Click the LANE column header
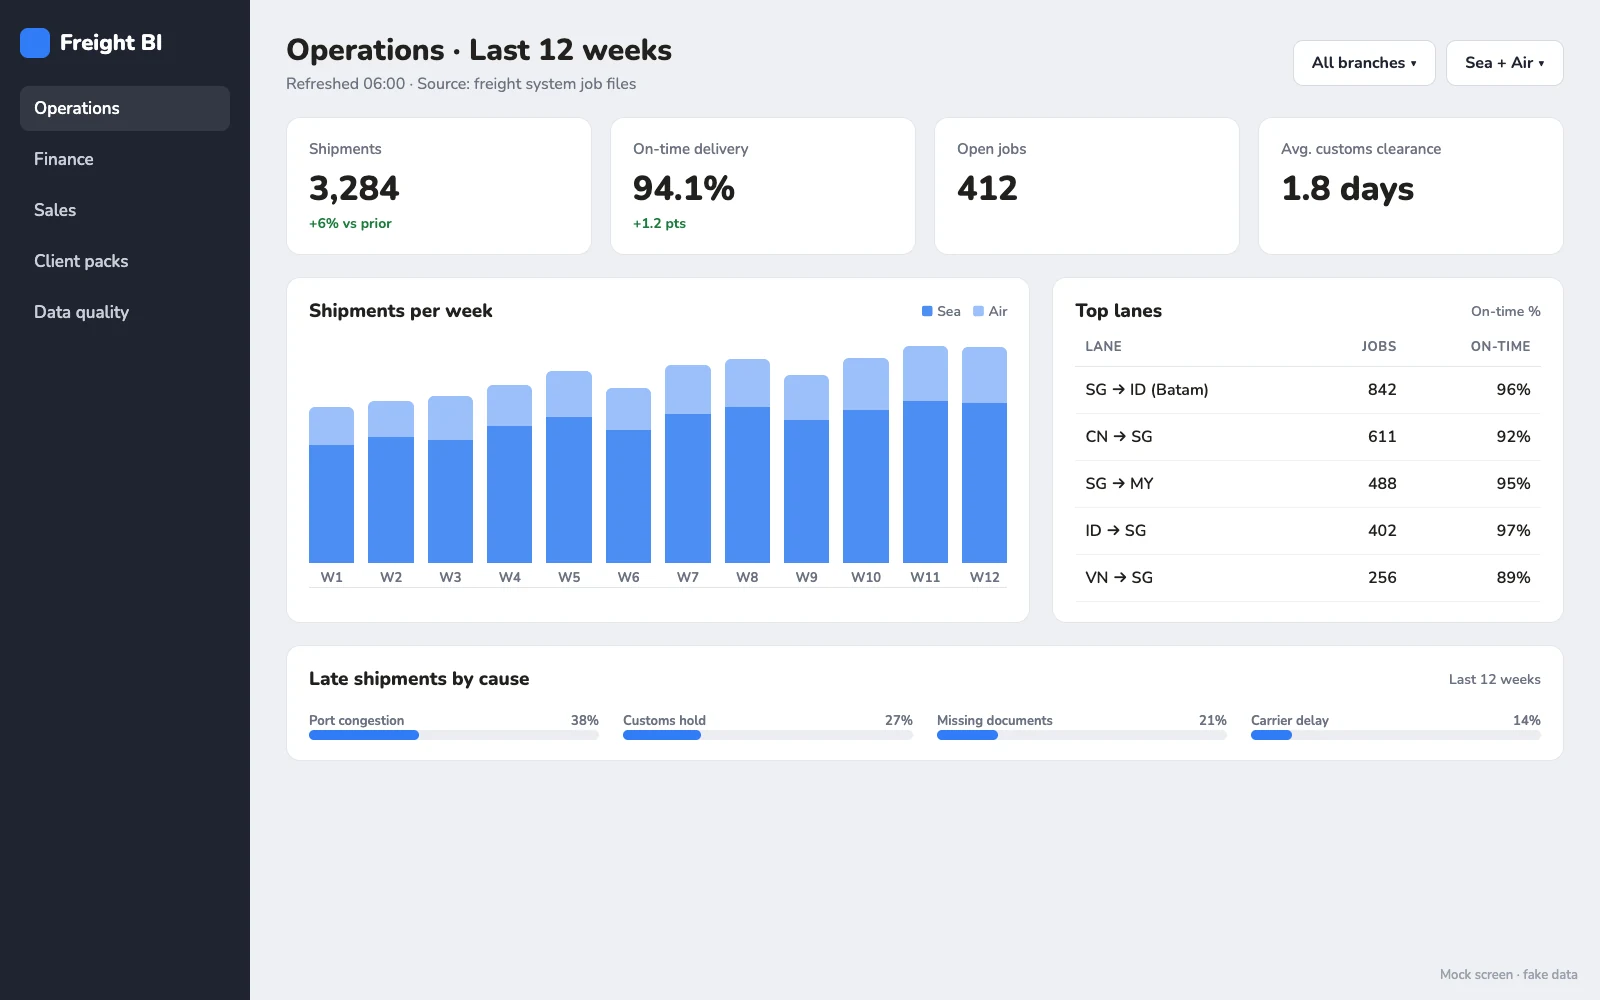The image size is (1600, 1000). tap(1103, 346)
